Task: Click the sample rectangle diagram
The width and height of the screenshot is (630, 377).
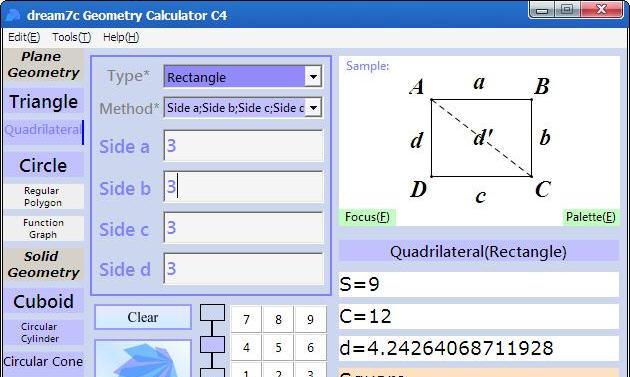Action: 481,138
